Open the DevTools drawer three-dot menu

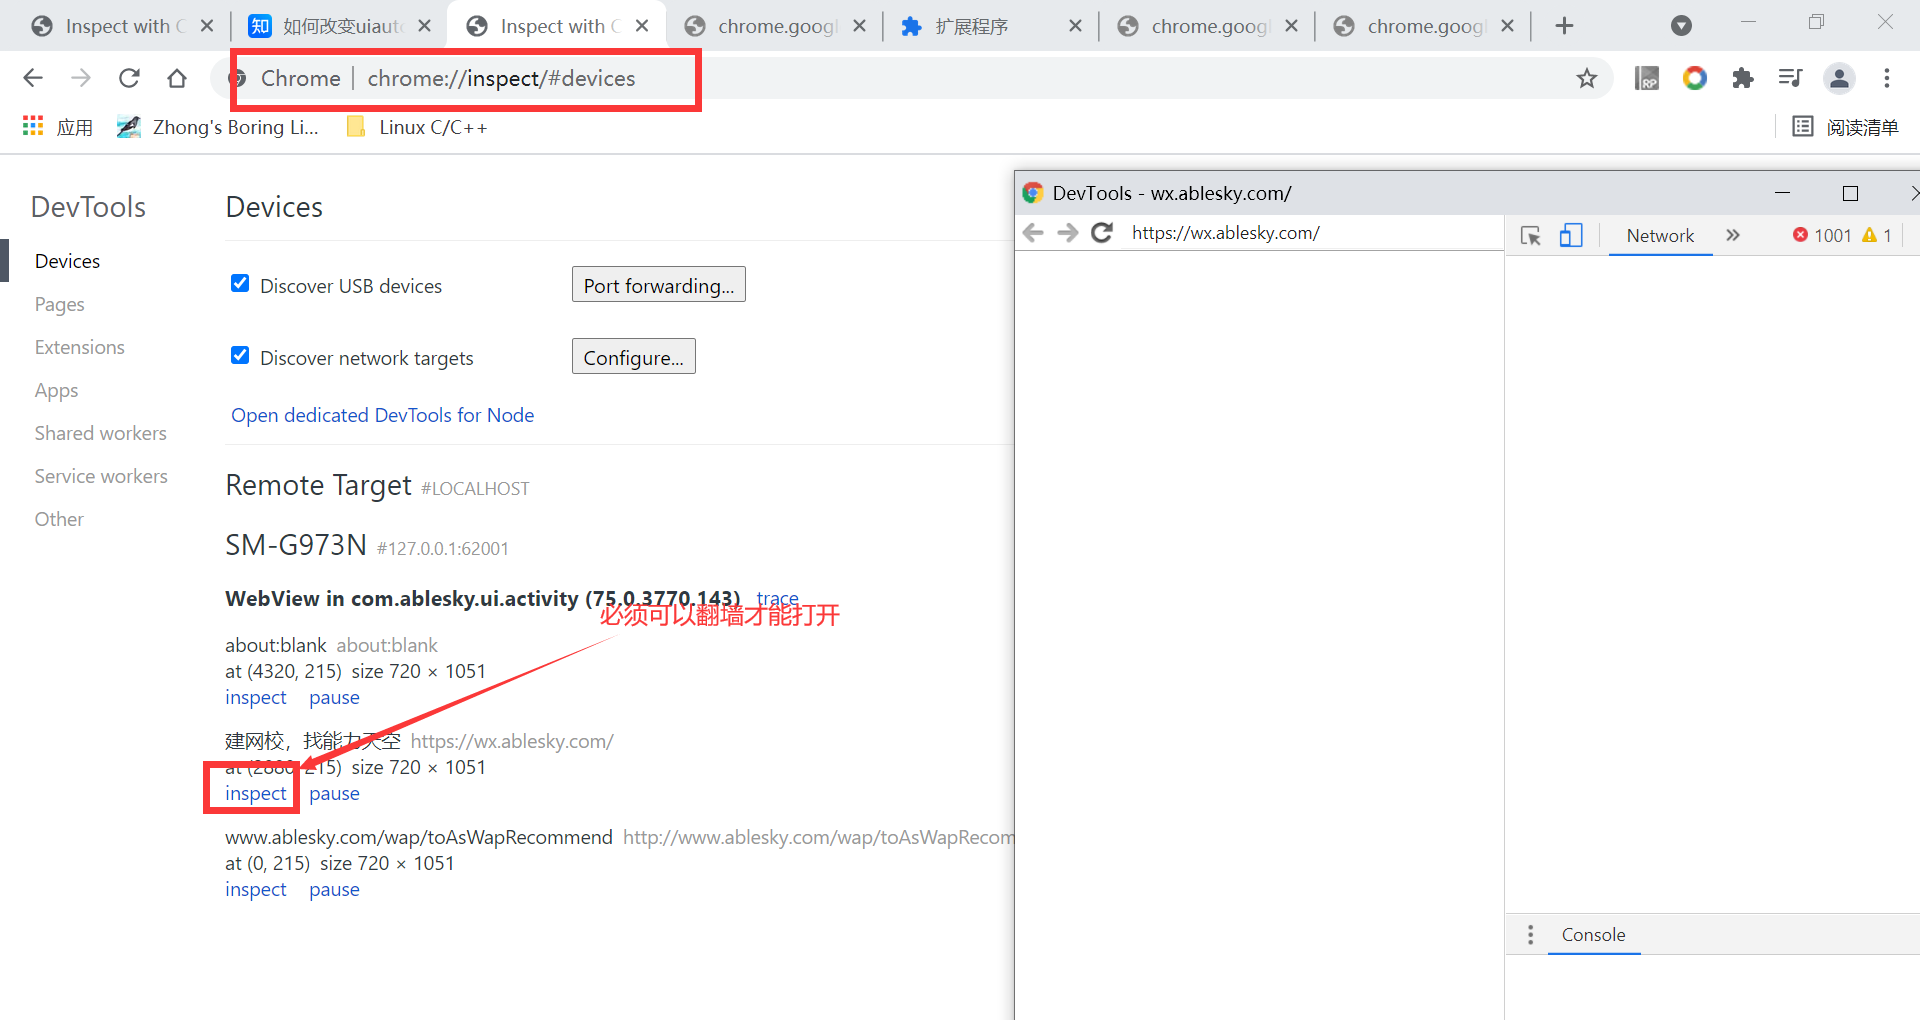pos(1530,935)
